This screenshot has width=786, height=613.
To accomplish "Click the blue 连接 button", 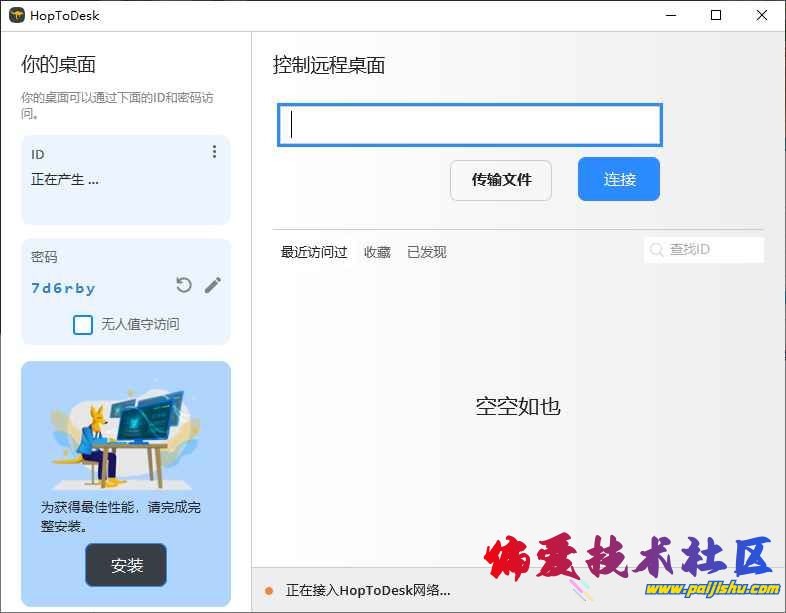I will tap(619, 180).
